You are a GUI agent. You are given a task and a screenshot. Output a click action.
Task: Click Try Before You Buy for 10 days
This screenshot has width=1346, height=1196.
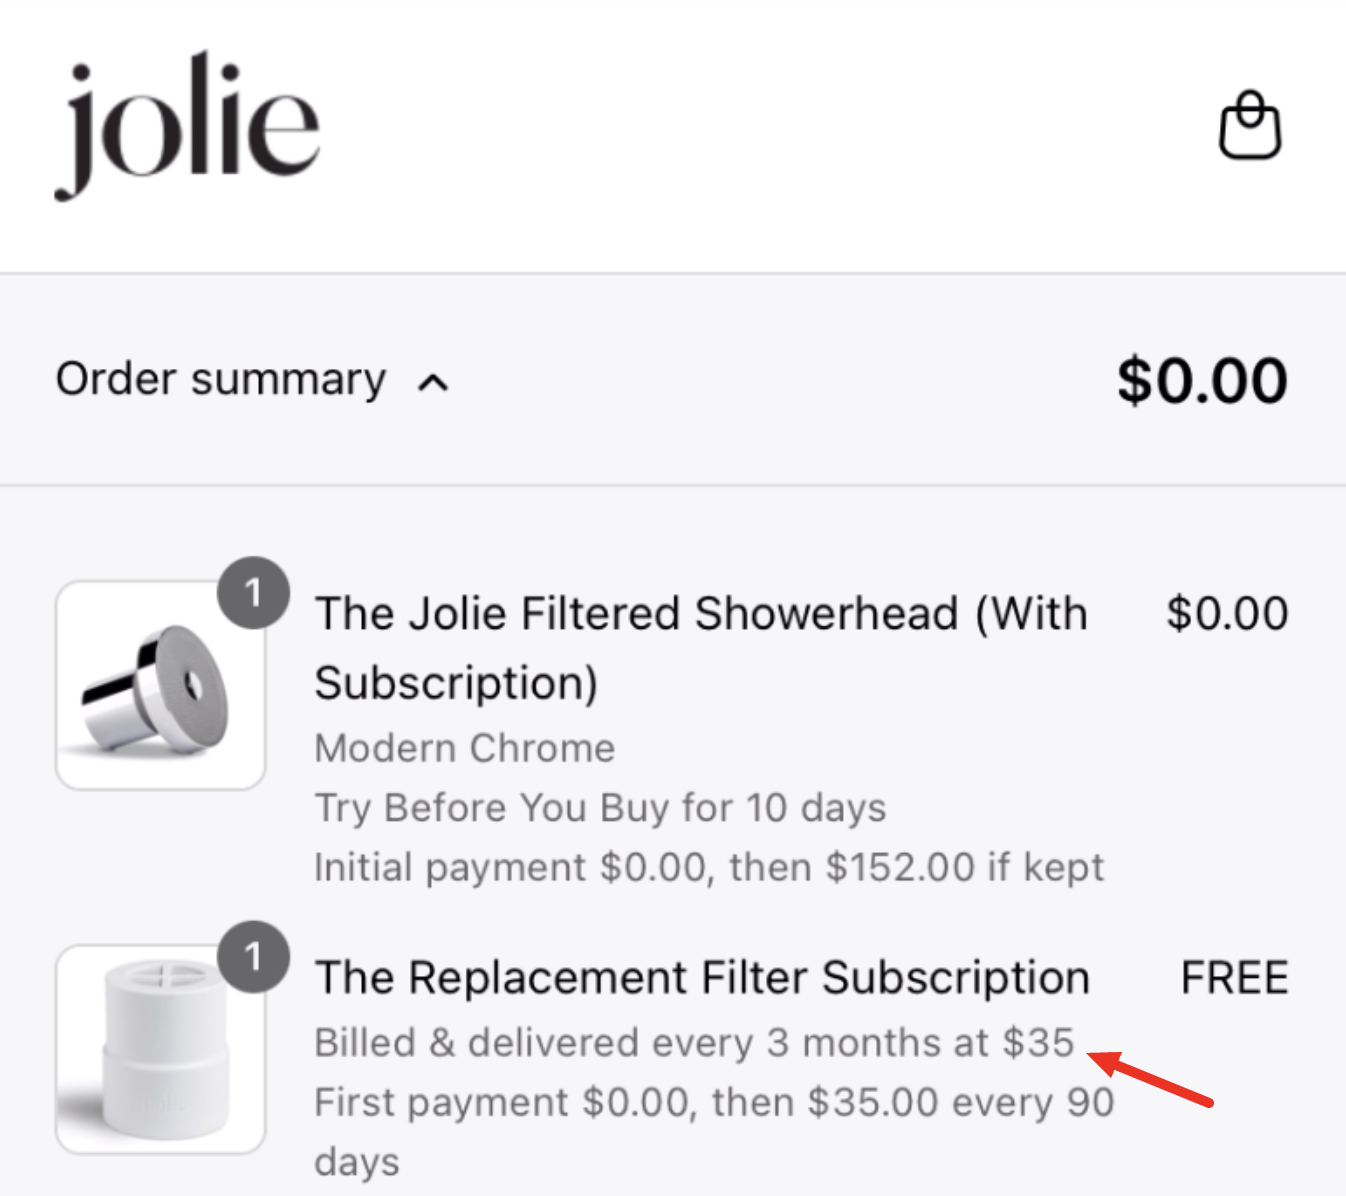(600, 808)
